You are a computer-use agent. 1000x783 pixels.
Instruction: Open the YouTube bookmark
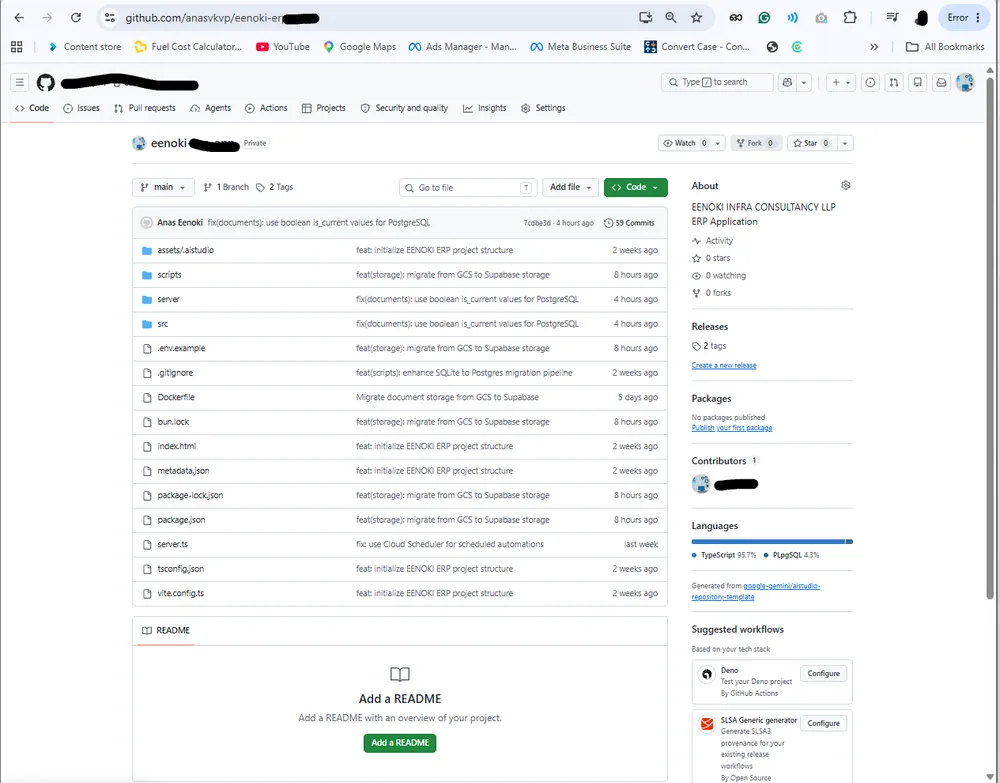pyautogui.click(x=283, y=47)
